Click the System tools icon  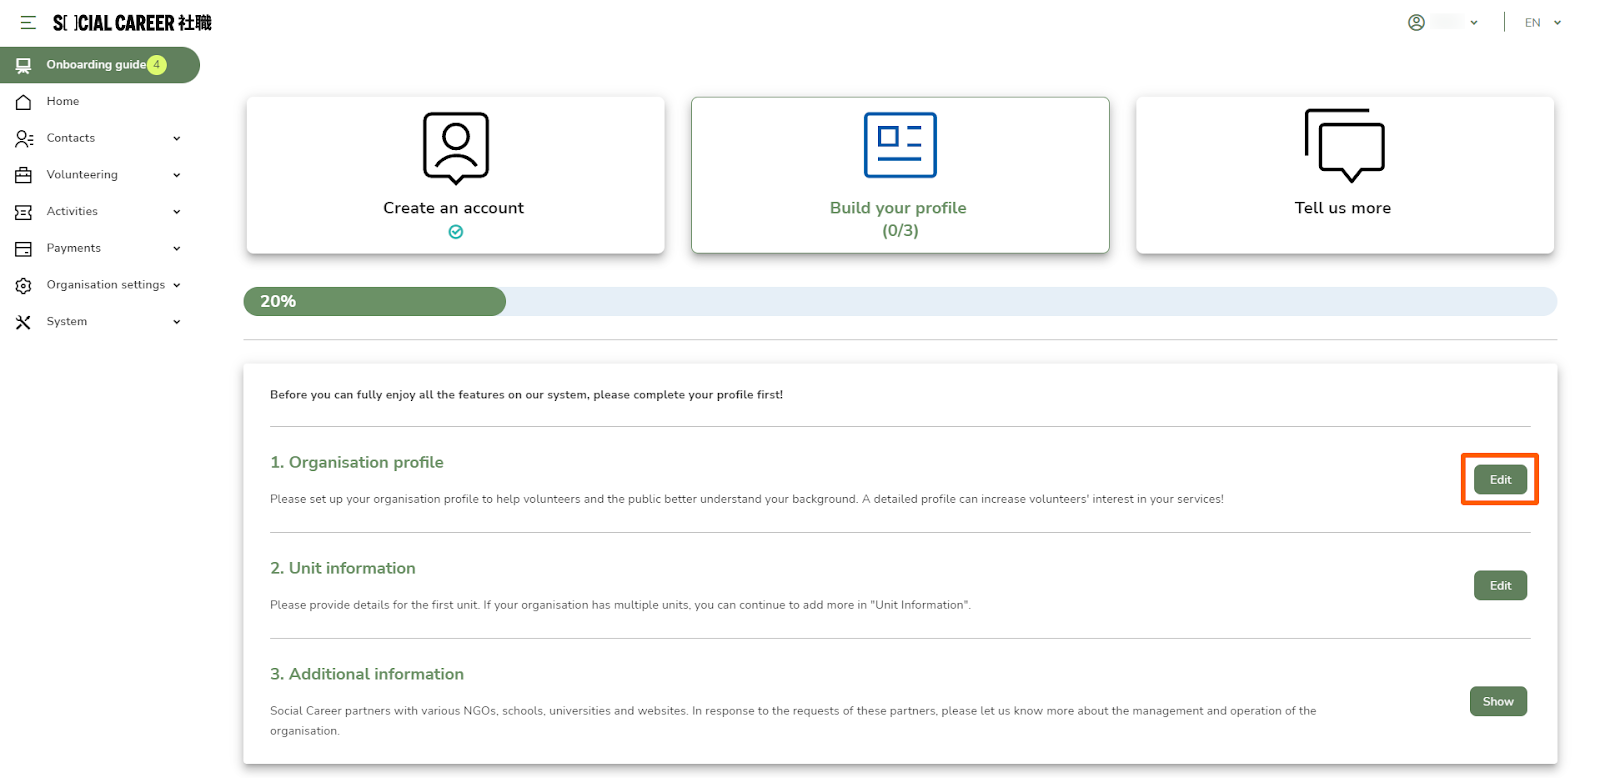tap(24, 322)
